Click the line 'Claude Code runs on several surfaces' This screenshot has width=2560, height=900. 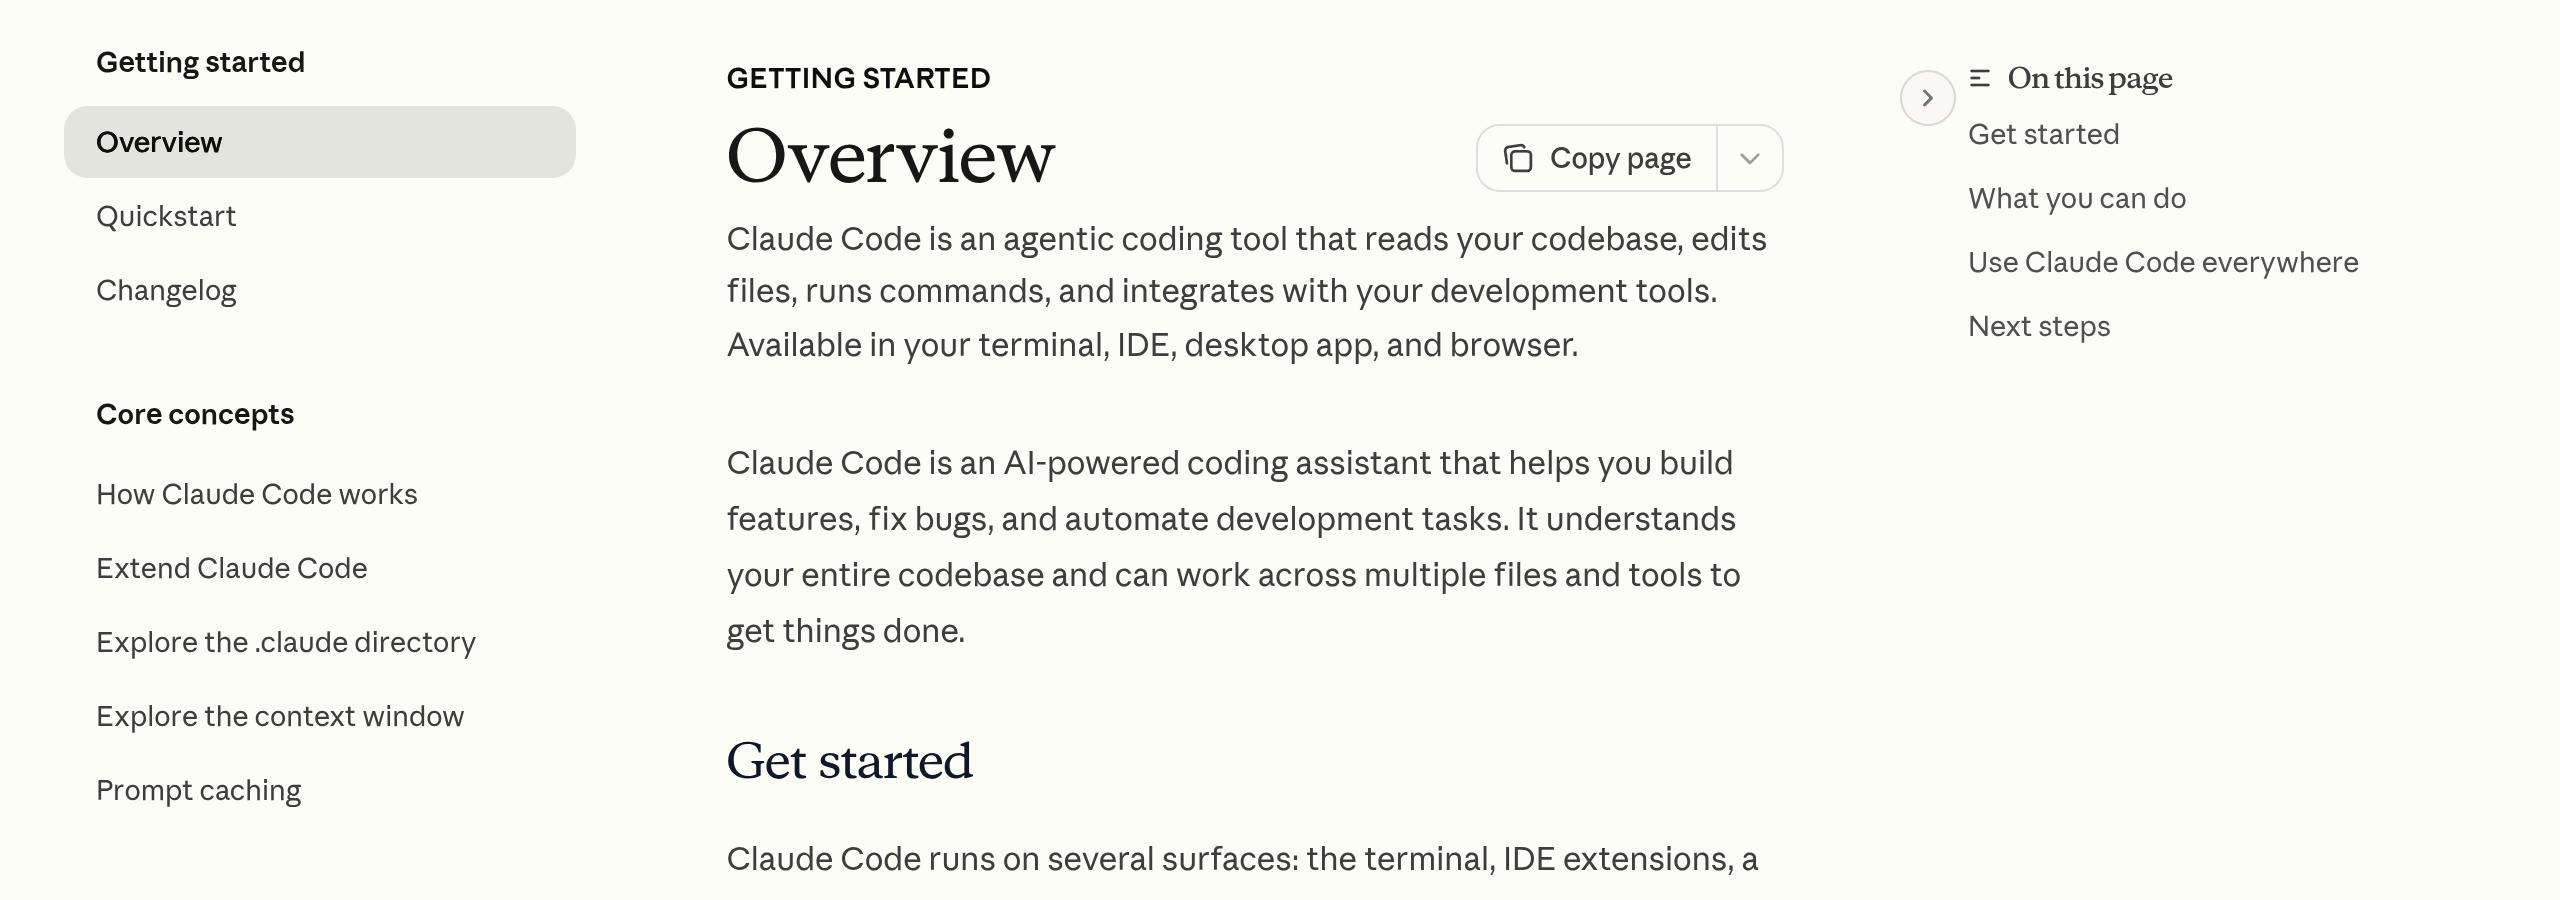click(x=1242, y=859)
